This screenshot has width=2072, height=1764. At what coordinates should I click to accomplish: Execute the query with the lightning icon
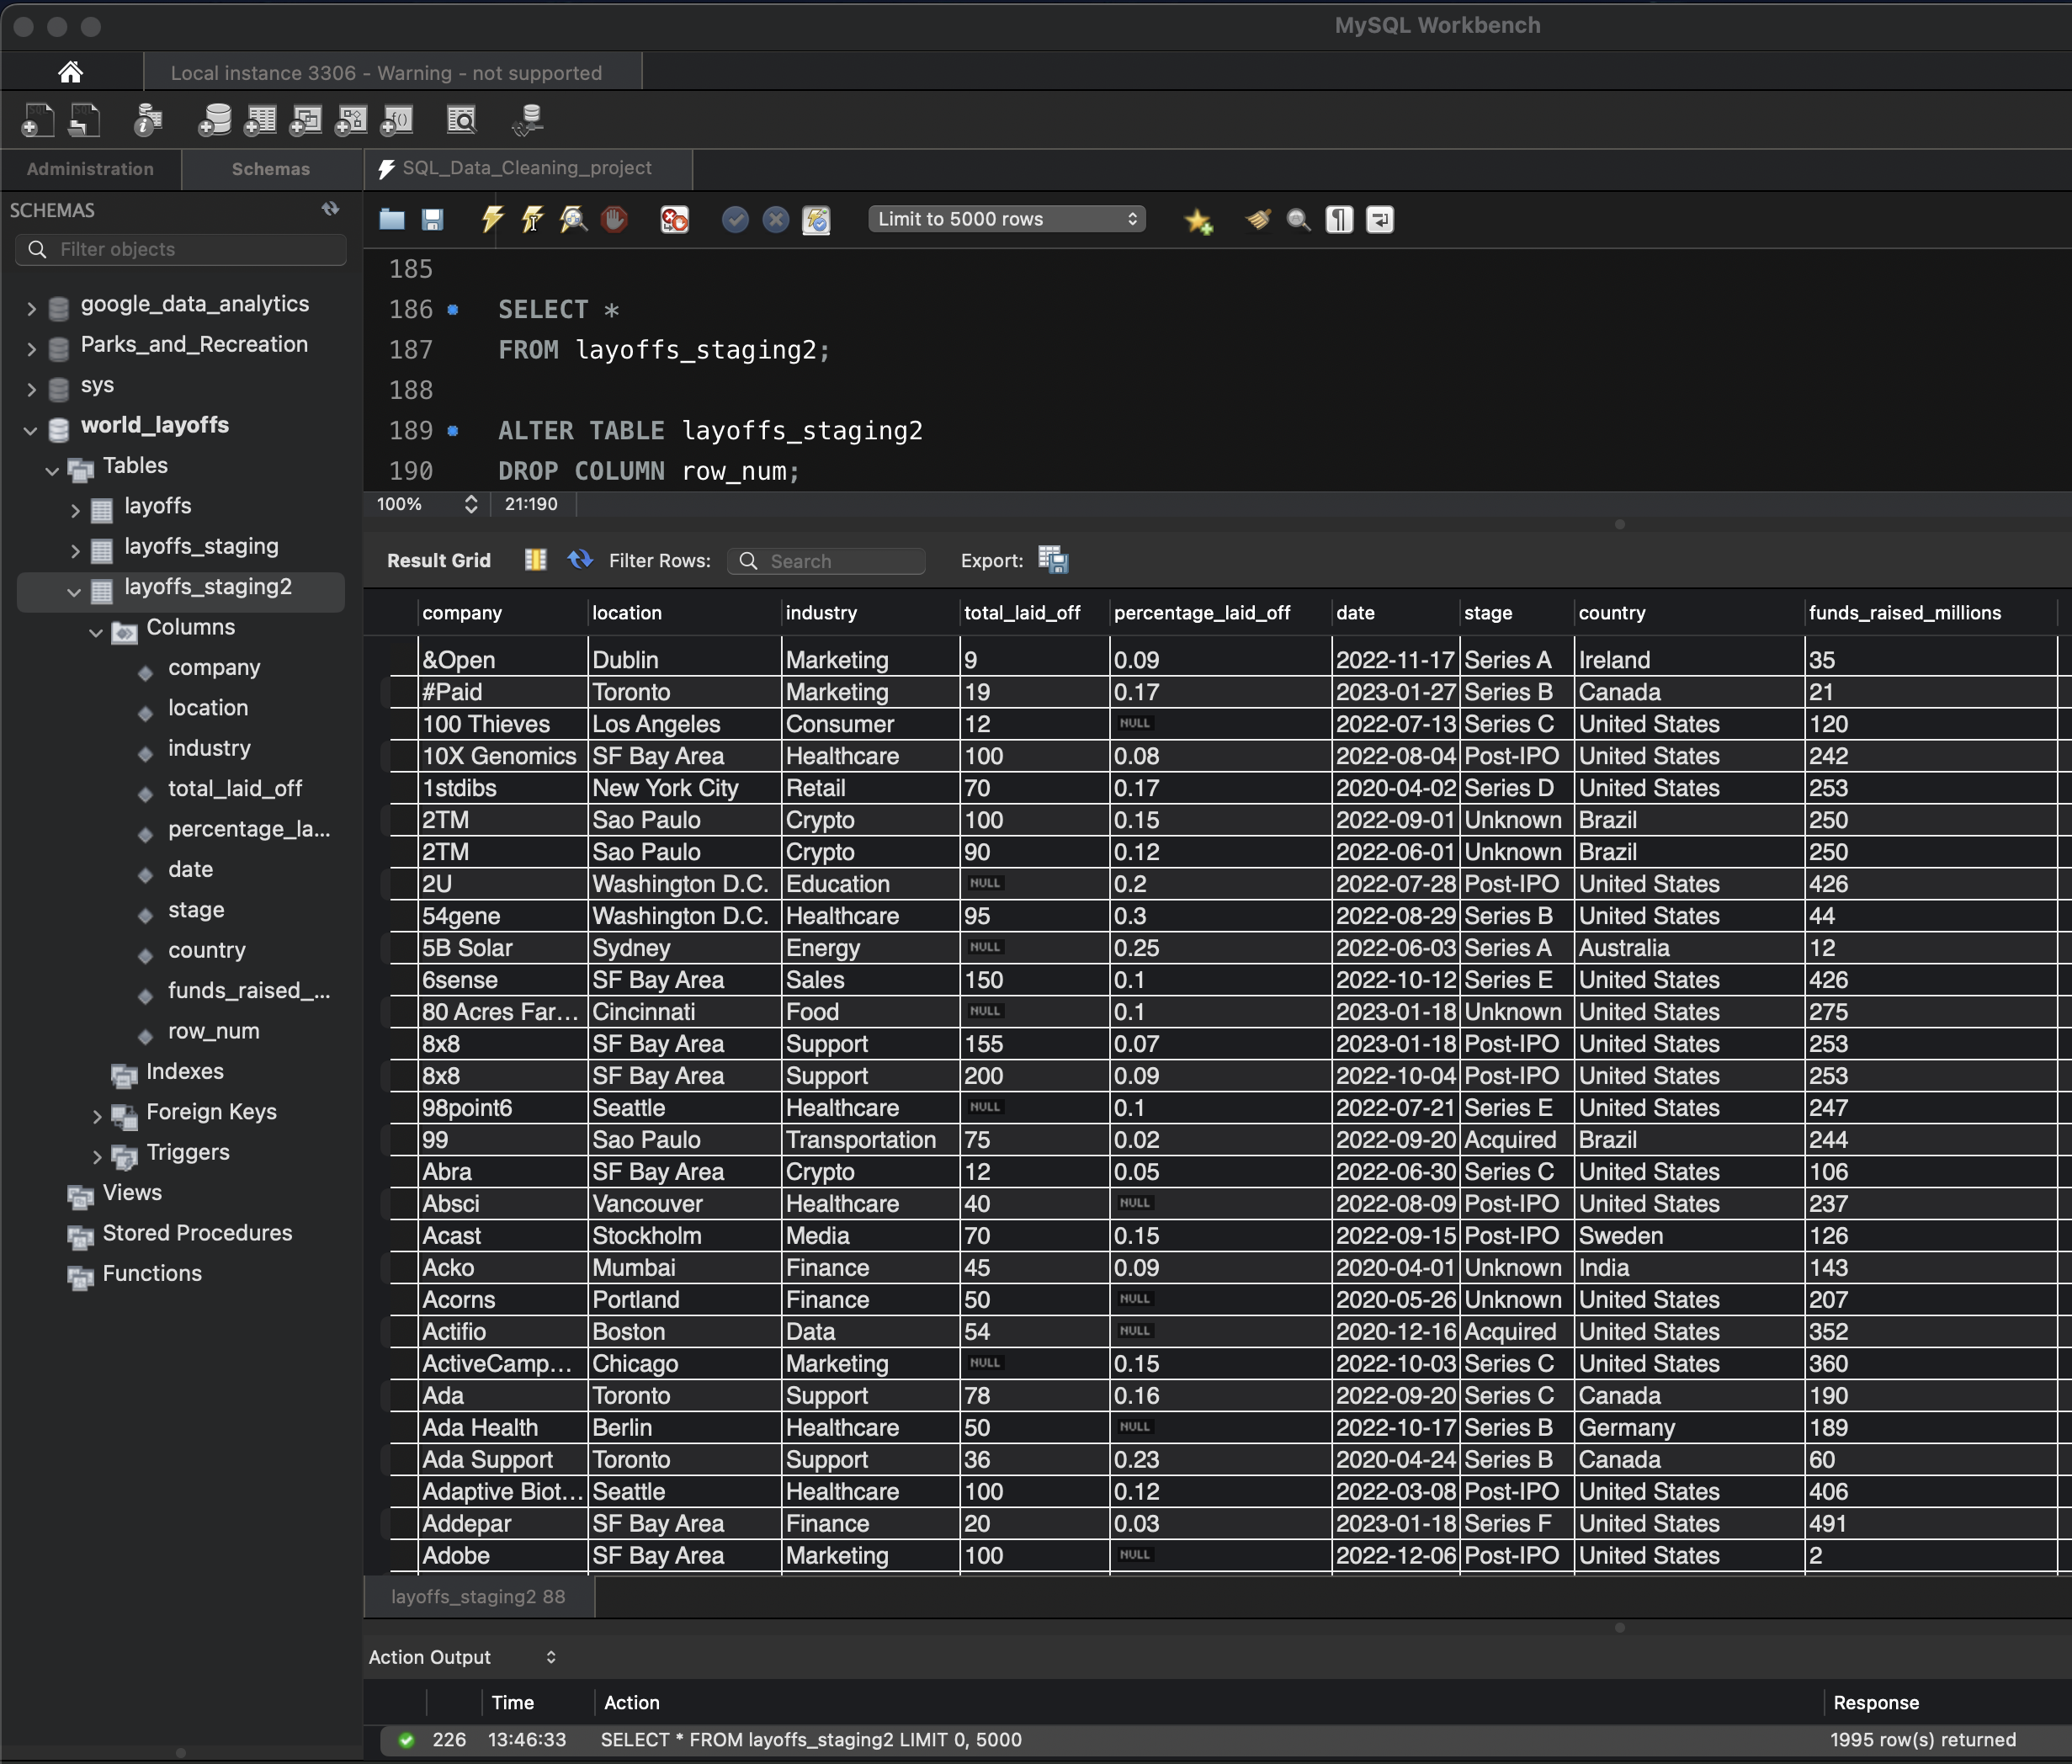(492, 220)
